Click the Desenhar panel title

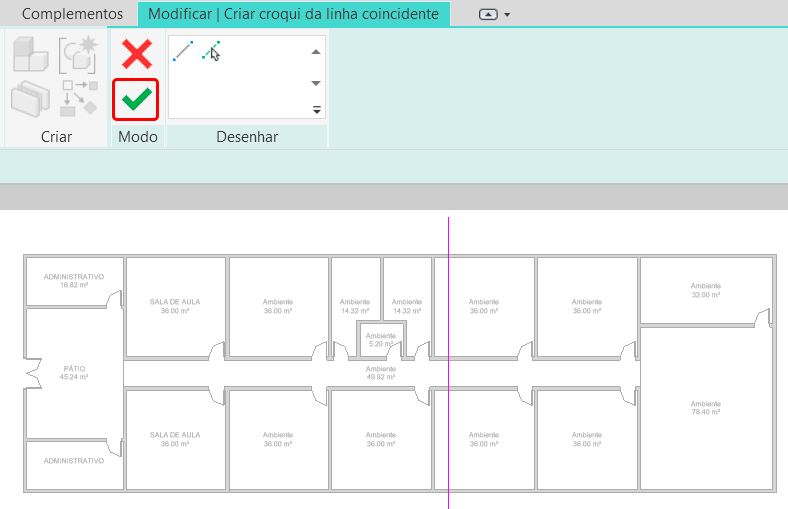[247, 137]
